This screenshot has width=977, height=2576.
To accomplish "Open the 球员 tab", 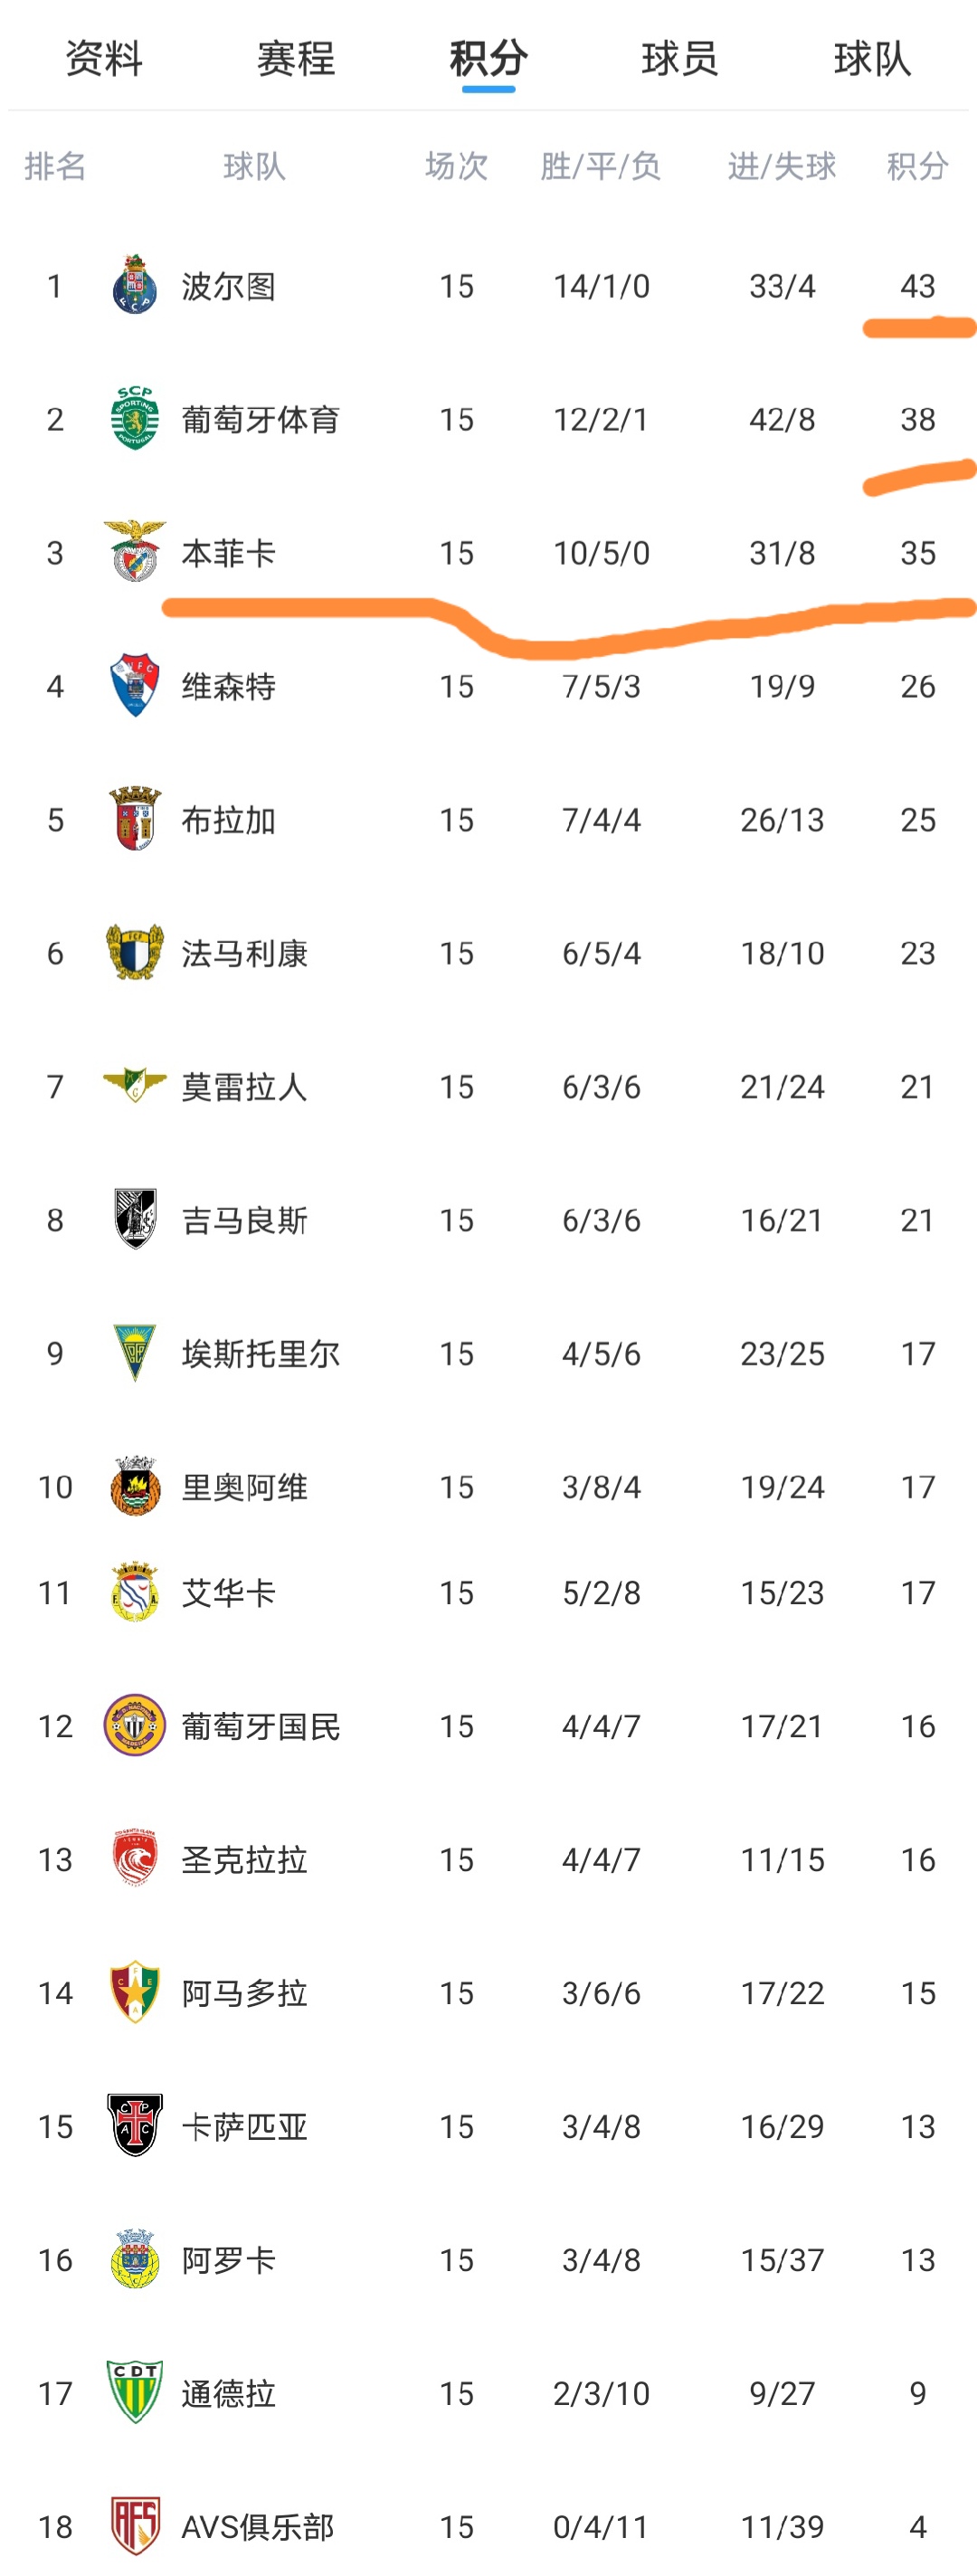I will [680, 58].
